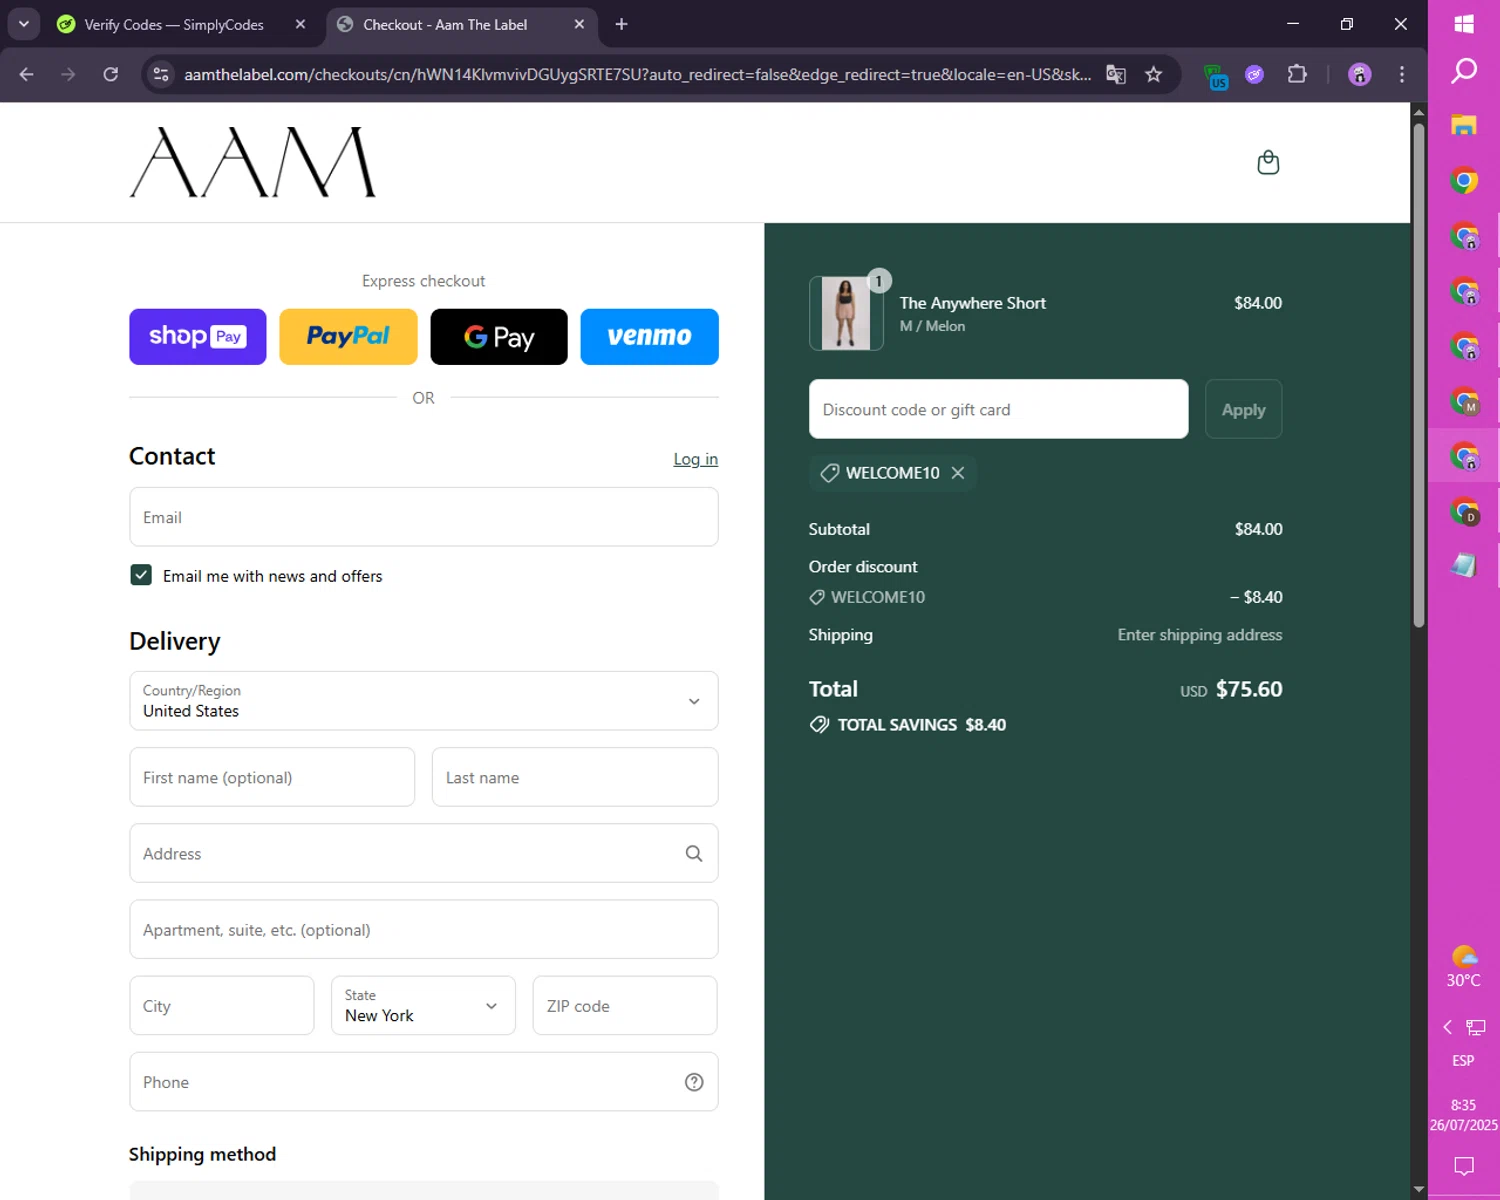This screenshot has width=1500, height=1200.
Task: Focus the Email input field
Action: click(x=424, y=517)
